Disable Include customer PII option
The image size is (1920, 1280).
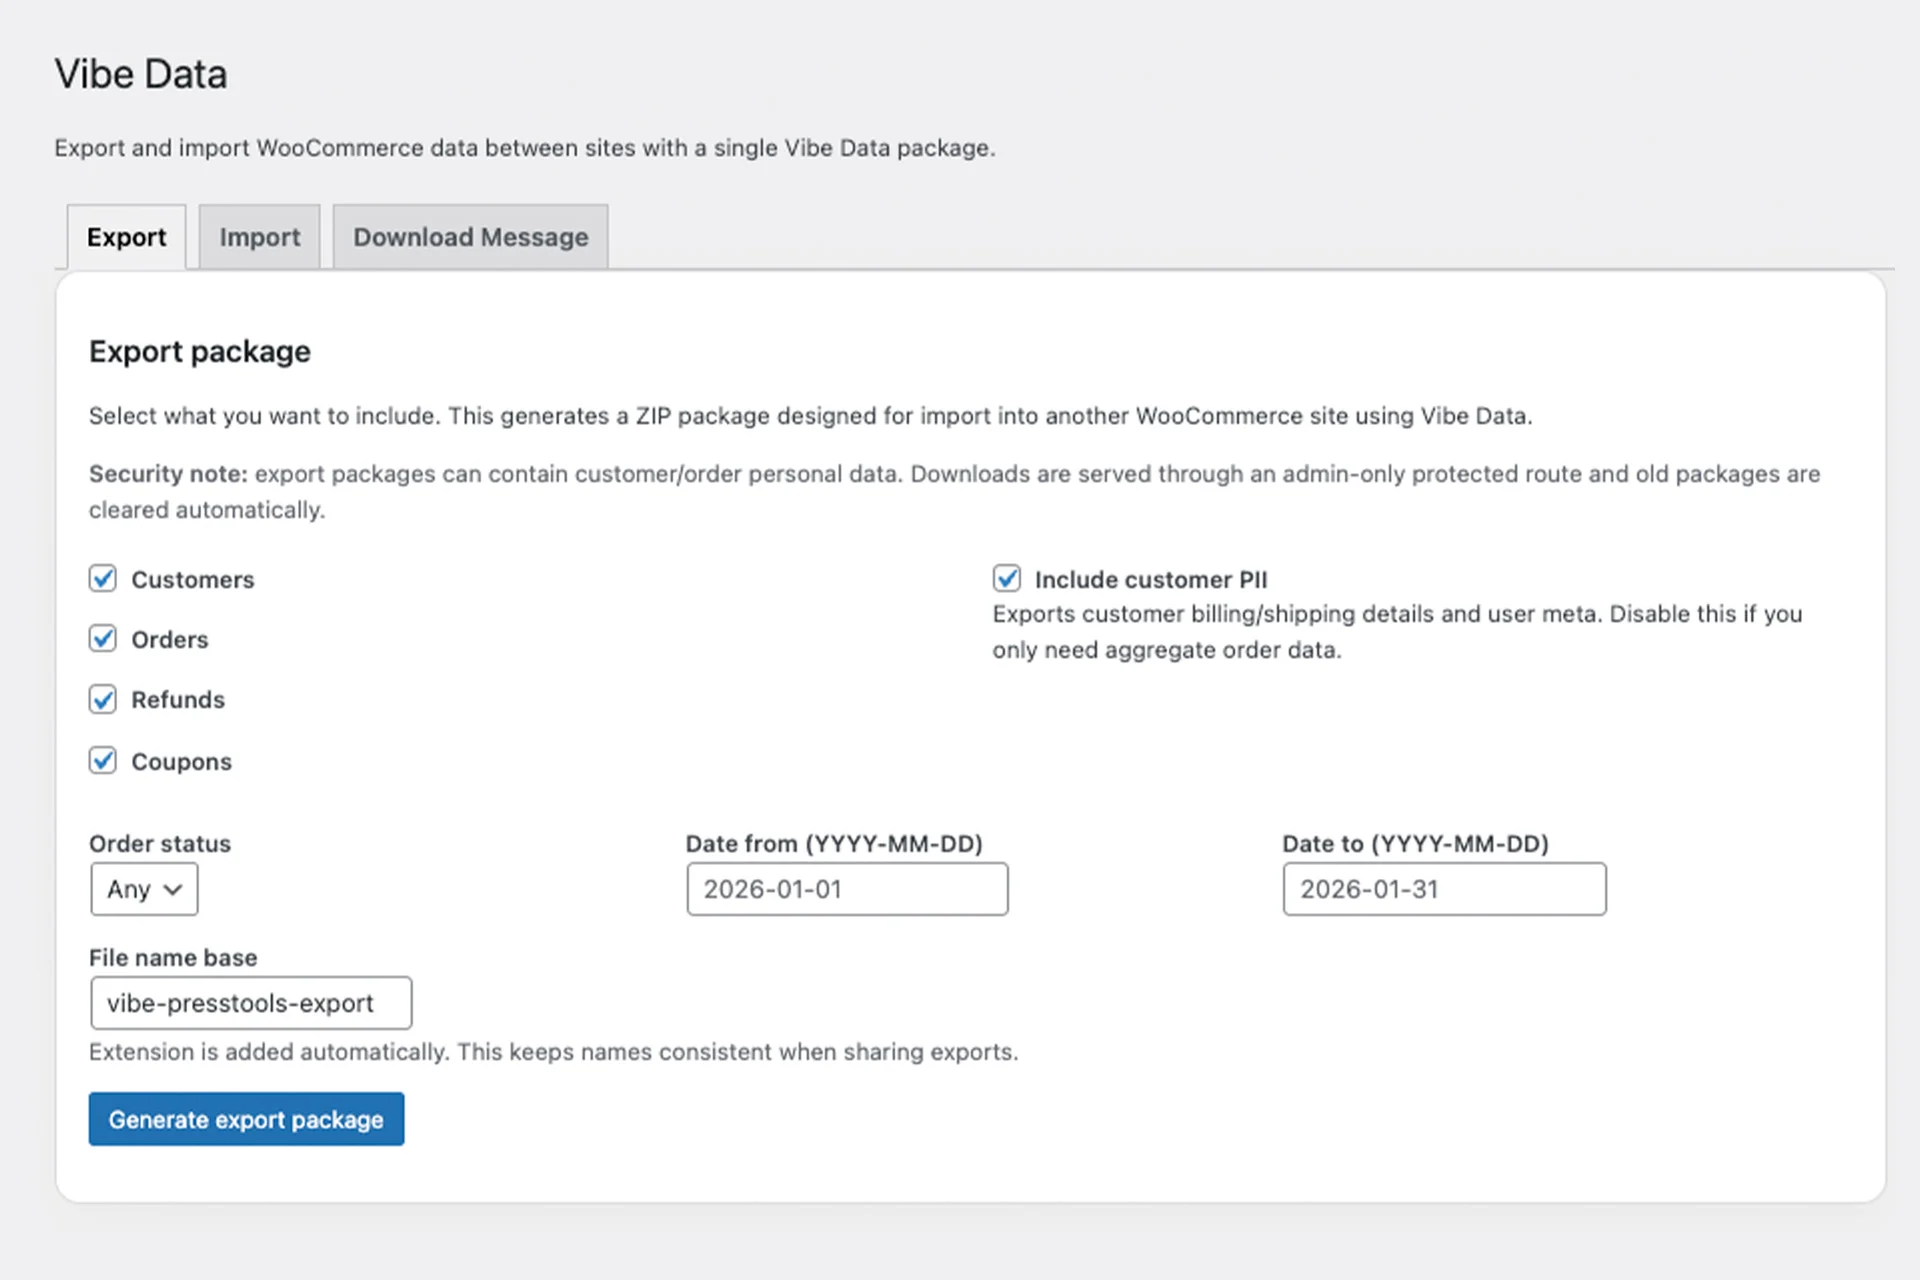(1007, 579)
